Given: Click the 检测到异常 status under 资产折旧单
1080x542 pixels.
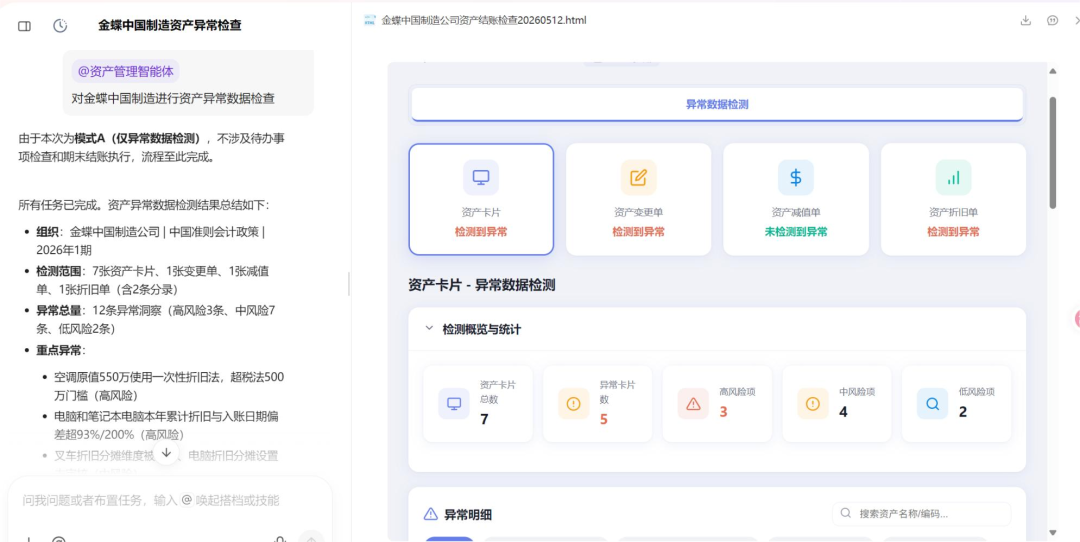Looking at the screenshot, I should (x=953, y=232).
